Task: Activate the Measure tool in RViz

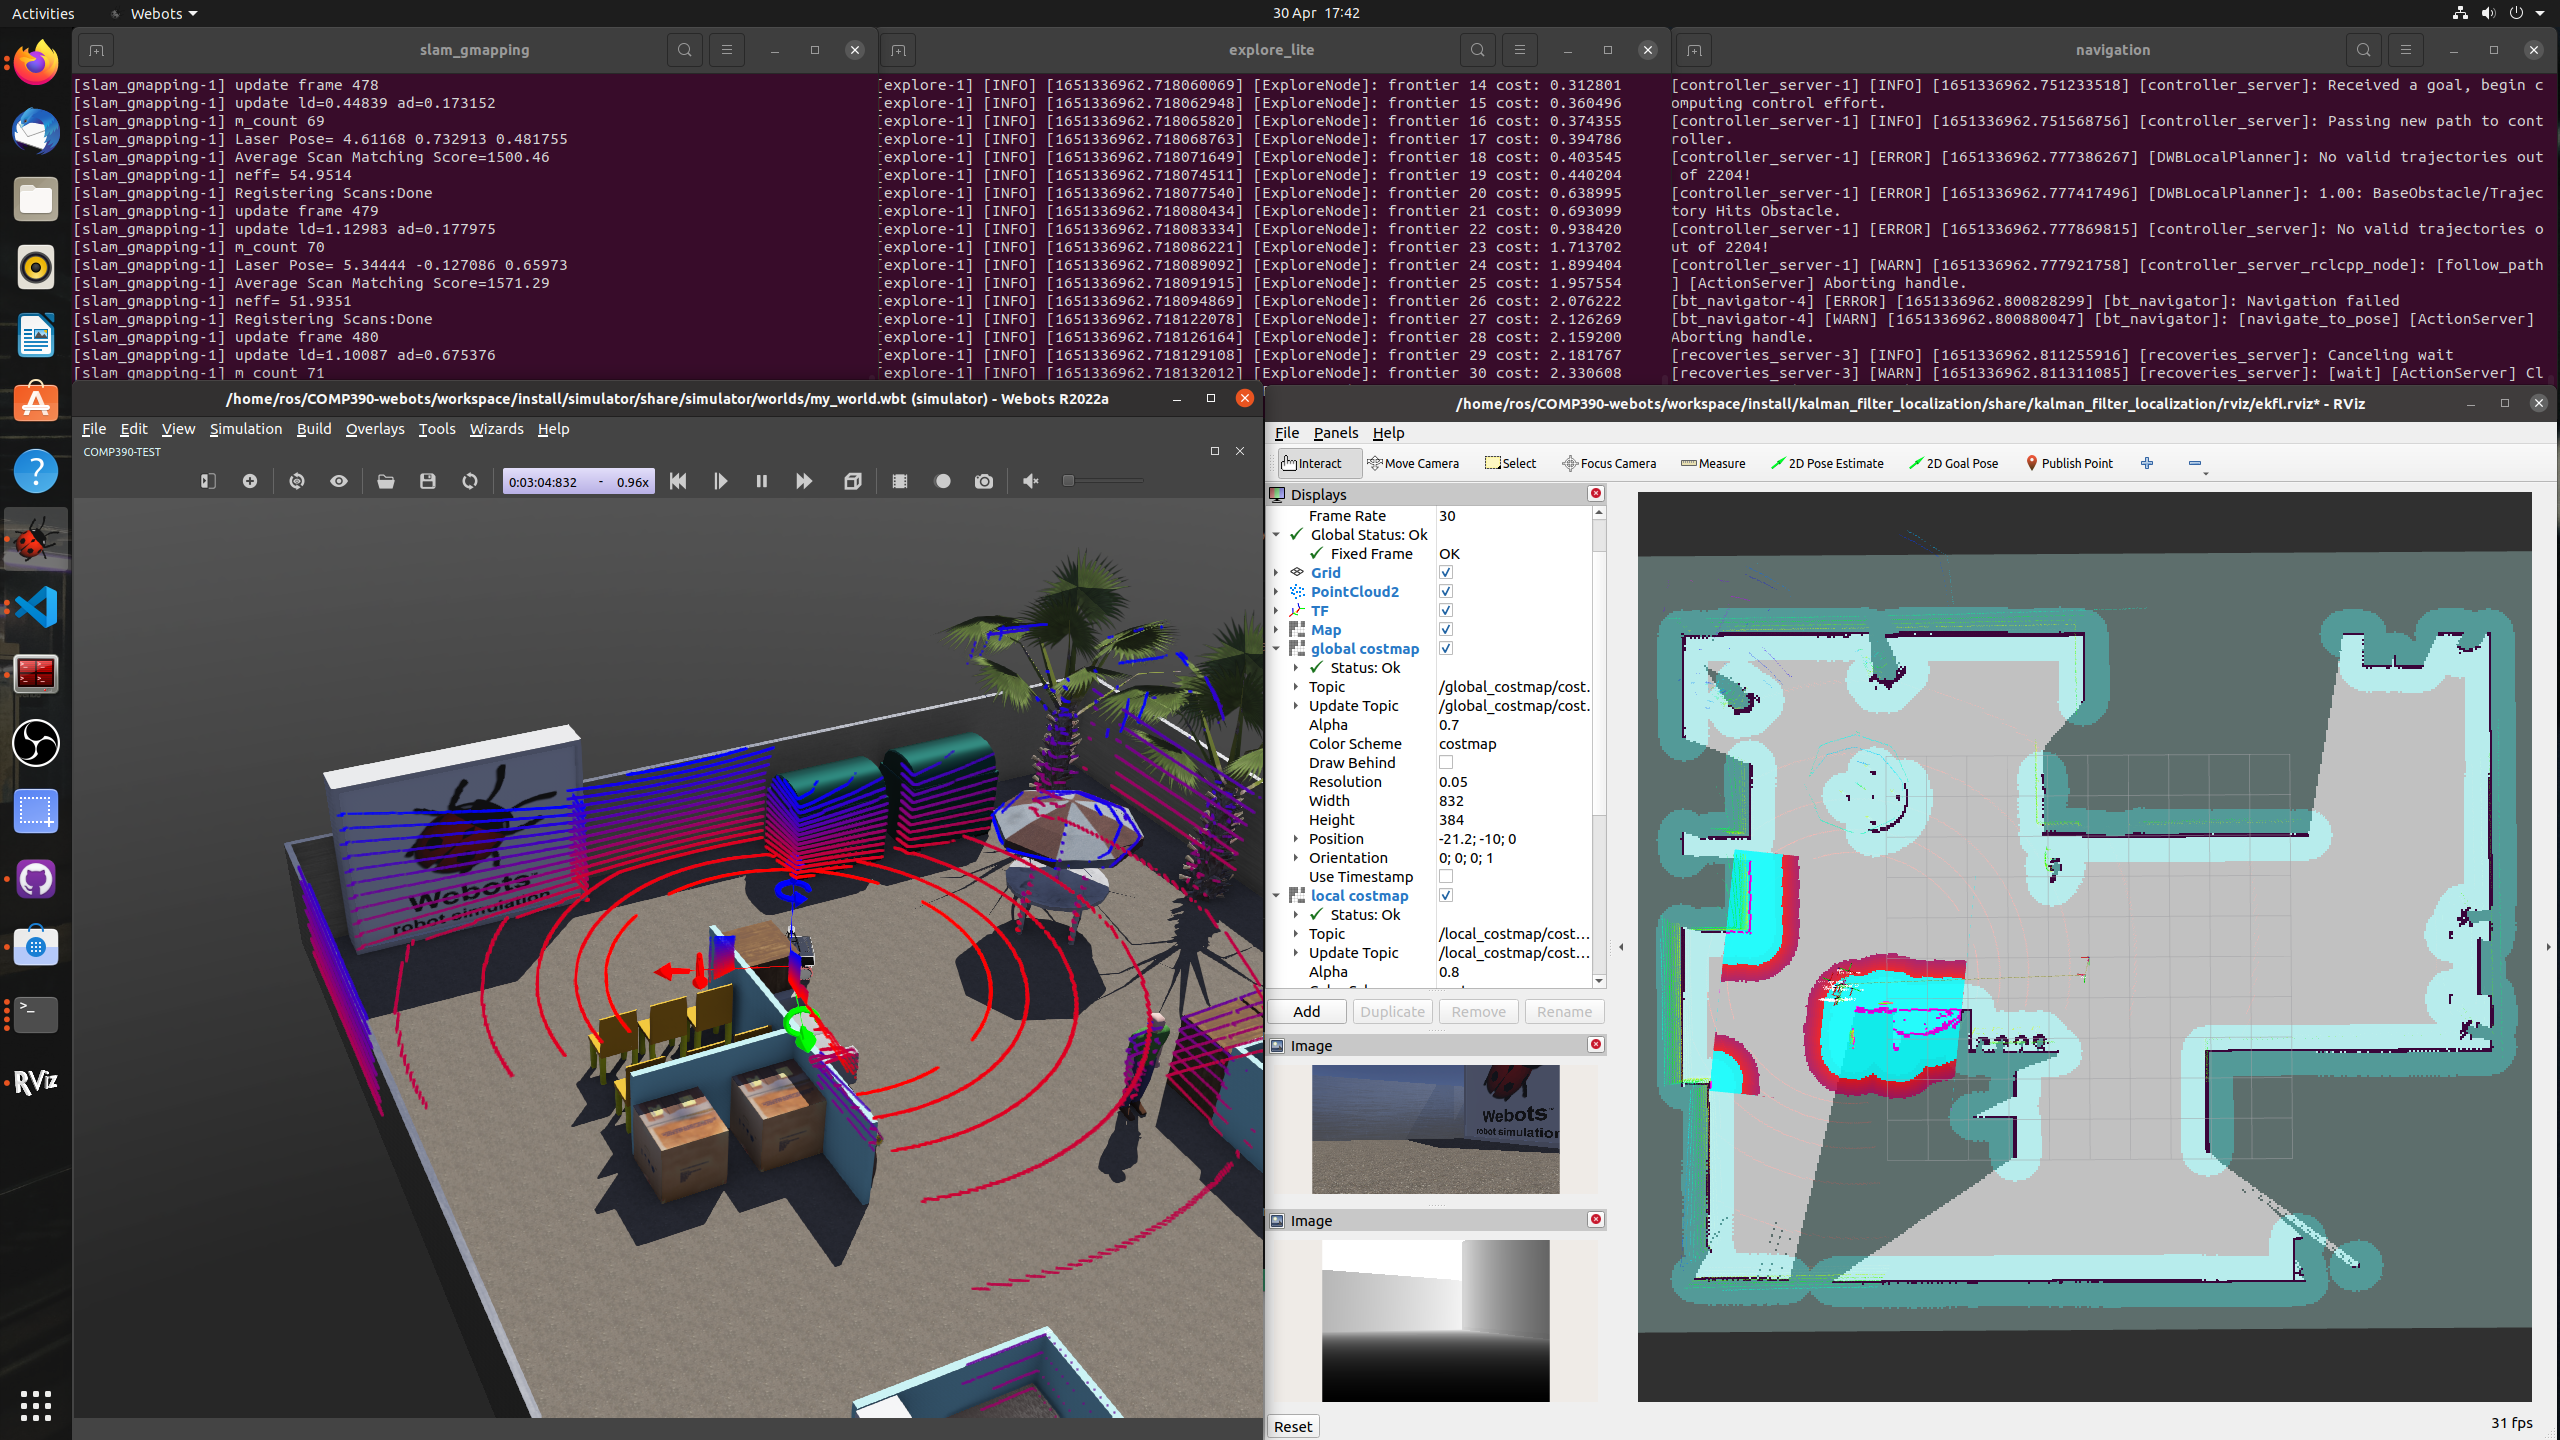Action: click(1713, 463)
